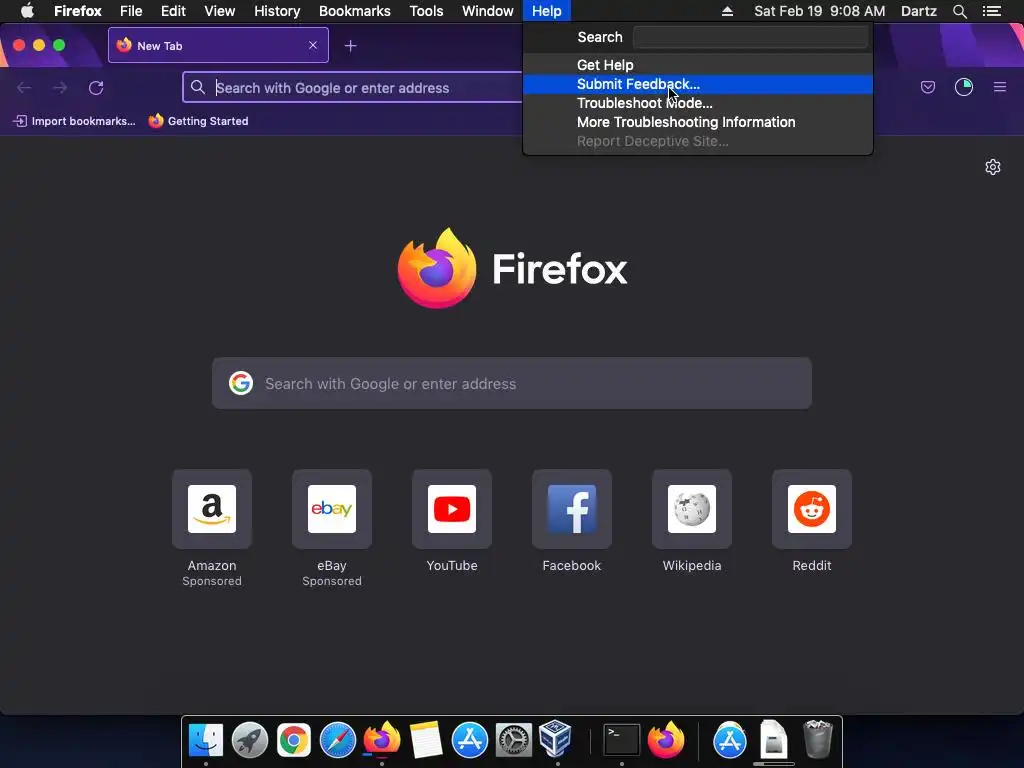This screenshot has height=768, width=1024.
Task: Open the Window menu
Action: point(487,11)
